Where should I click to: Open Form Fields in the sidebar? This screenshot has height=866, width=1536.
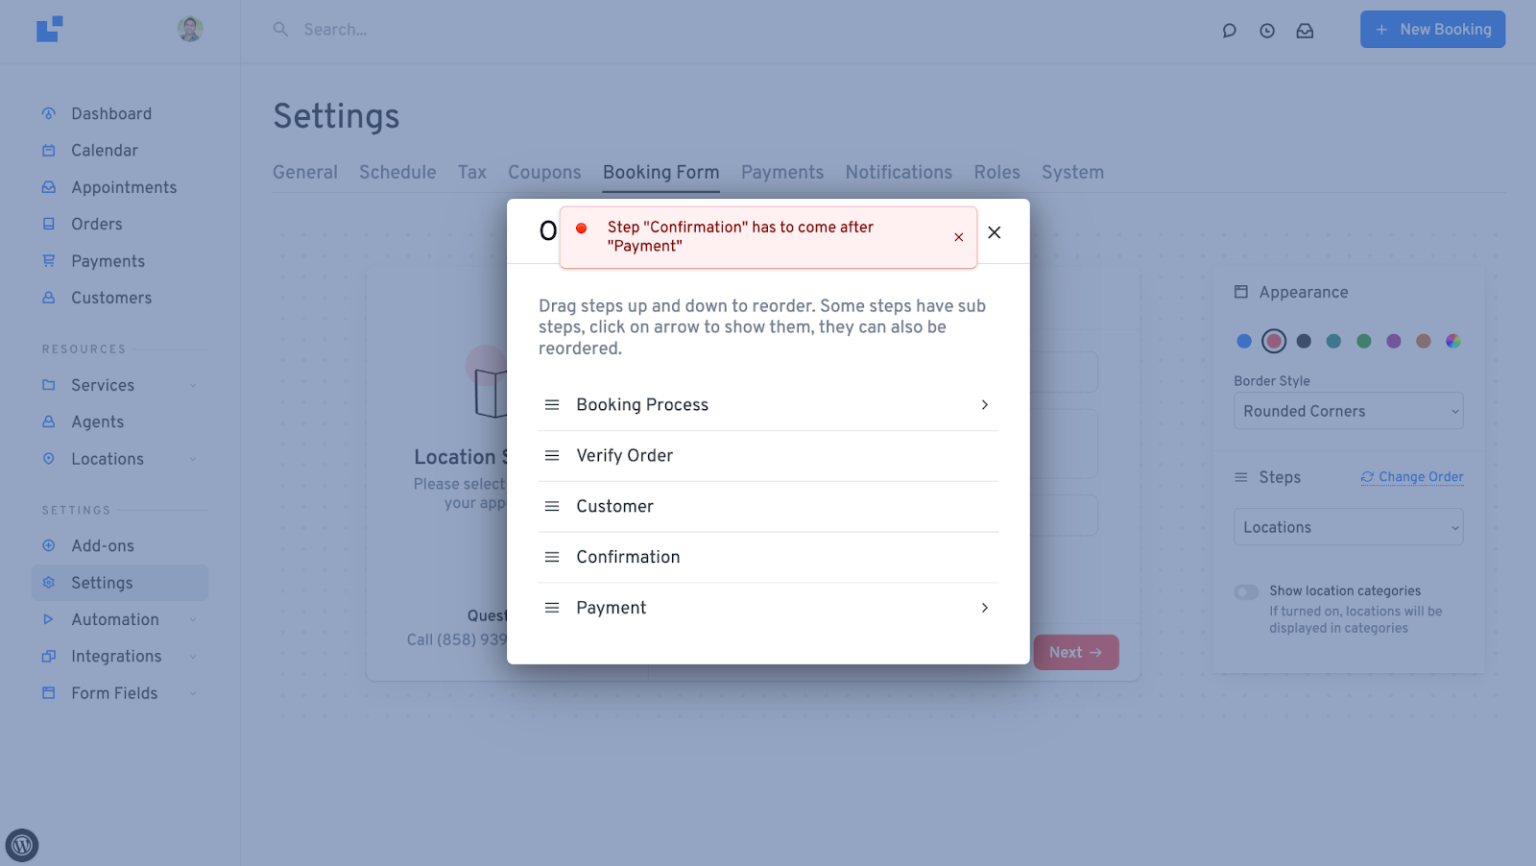coord(114,692)
